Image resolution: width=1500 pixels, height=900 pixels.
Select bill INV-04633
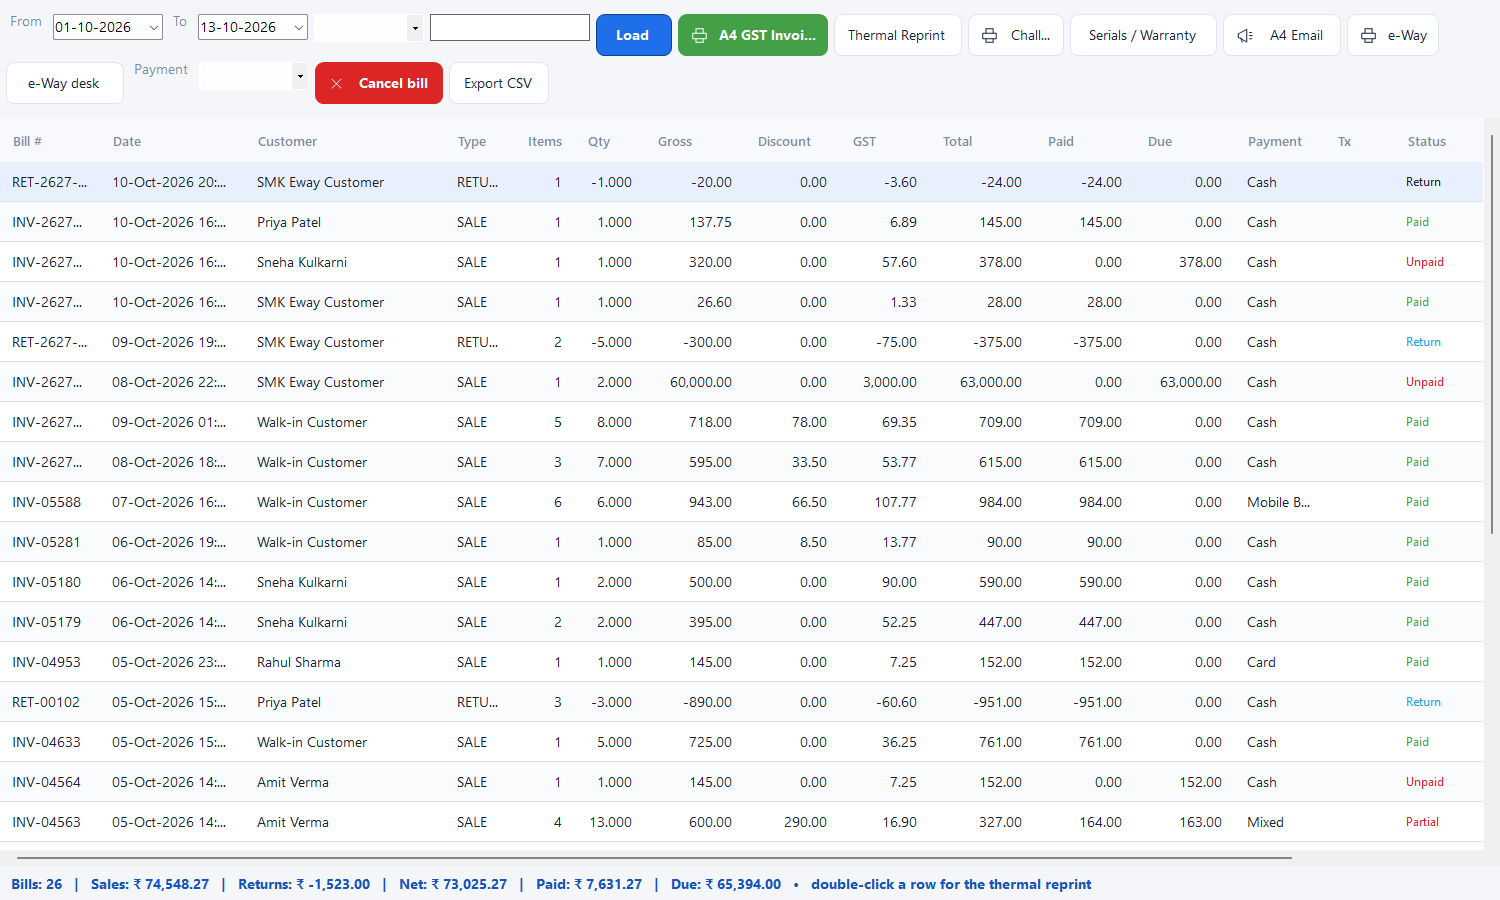point(741,742)
